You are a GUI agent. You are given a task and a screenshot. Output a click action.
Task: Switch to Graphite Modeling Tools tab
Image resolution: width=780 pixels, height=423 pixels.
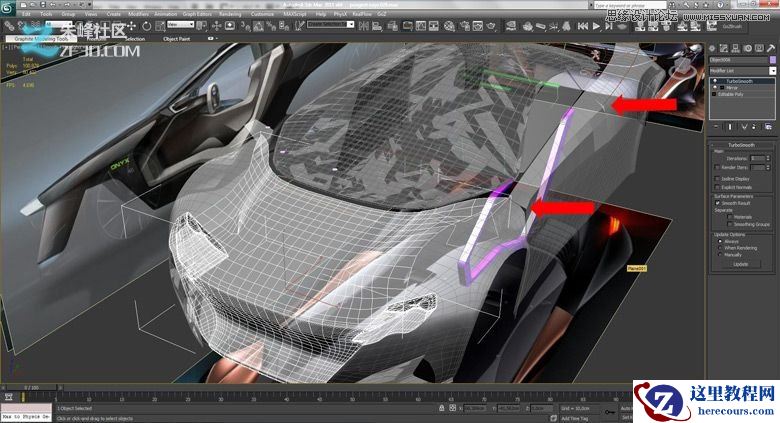41,39
